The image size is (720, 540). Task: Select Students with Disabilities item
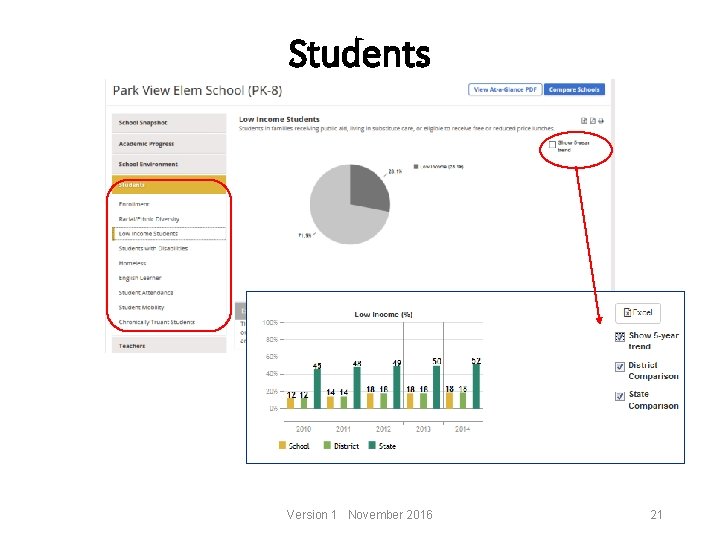click(x=153, y=248)
